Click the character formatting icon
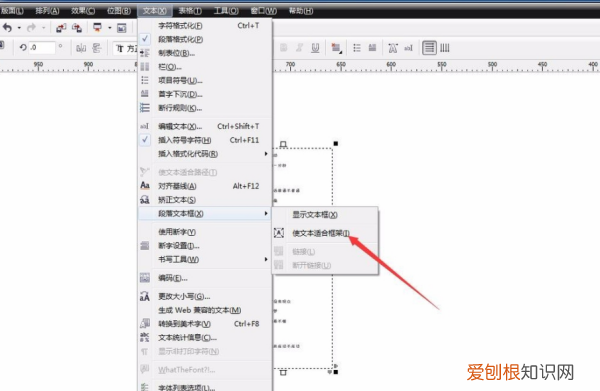600x391 pixels. [393, 48]
